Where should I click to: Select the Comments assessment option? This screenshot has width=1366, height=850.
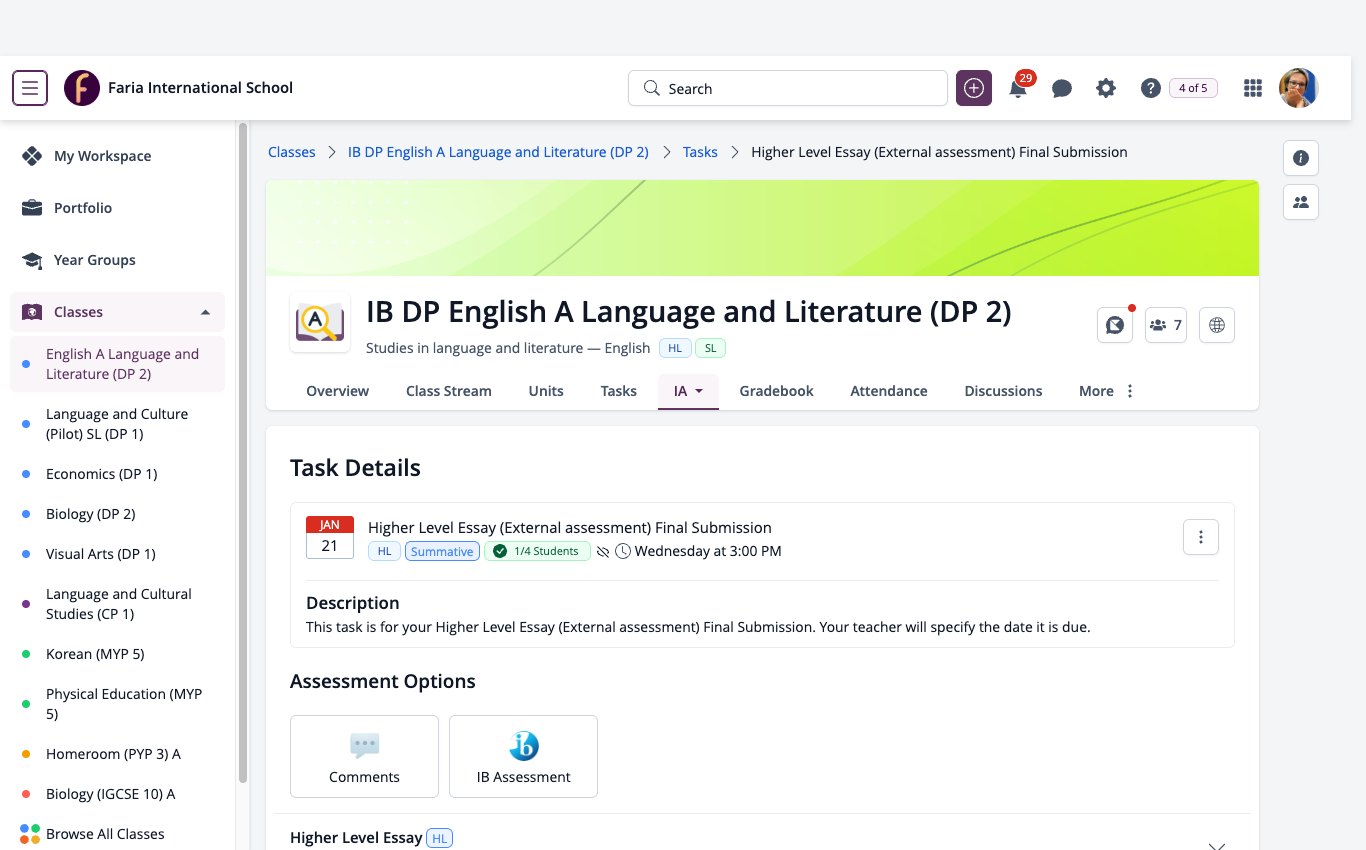click(x=364, y=756)
